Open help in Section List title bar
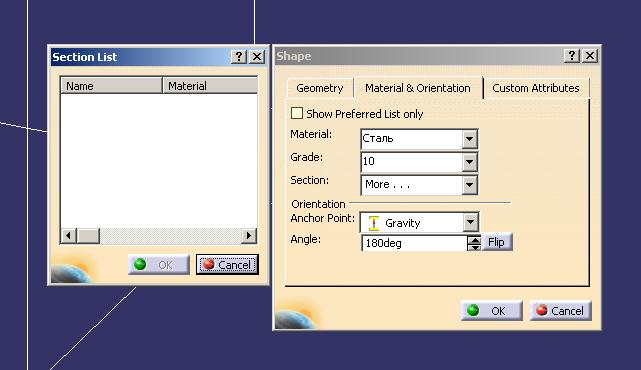The image size is (641, 370). pos(239,56)
